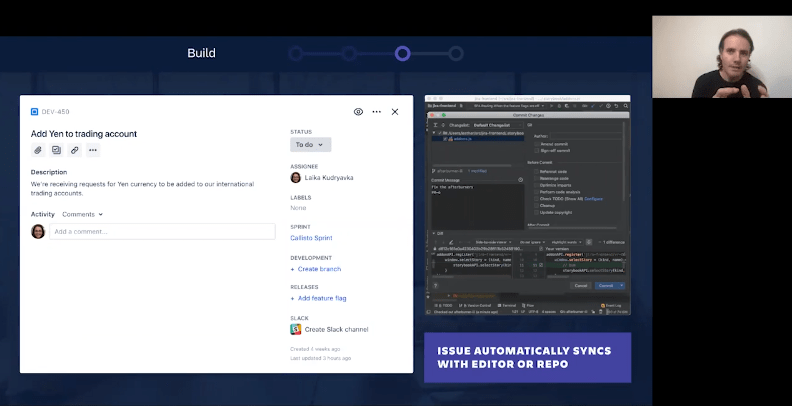Click the Laika Kudryavka assignee avatar
Image resolution: width=792 pixels, height=406 pixels.
296,178
